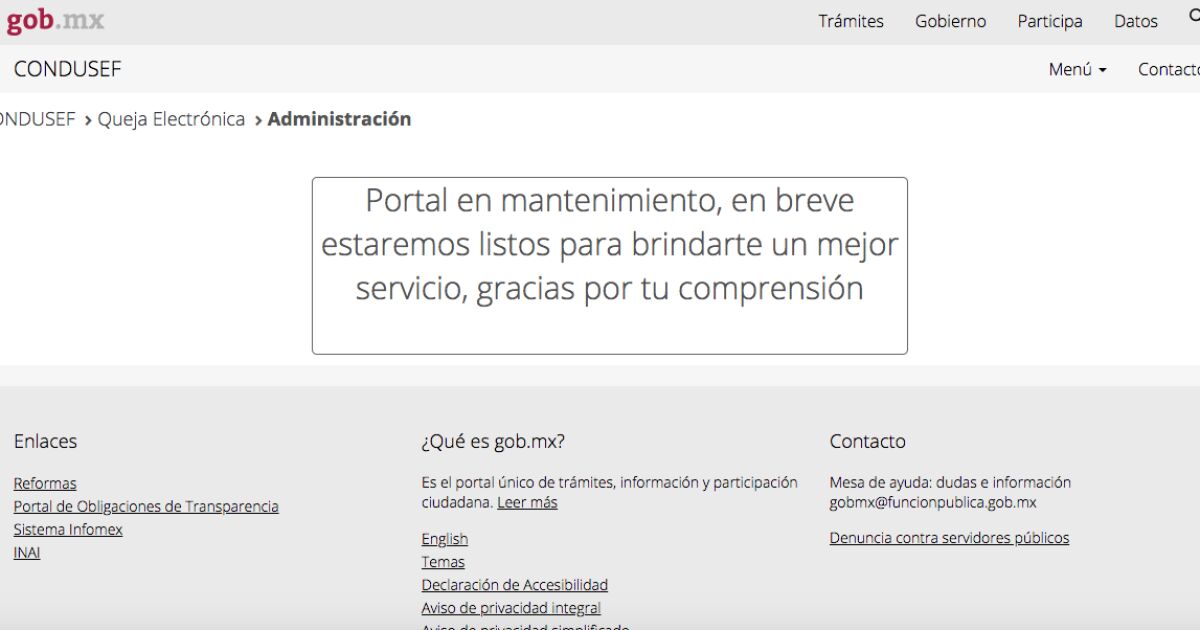Open Denuncia contra servidores públicos link
This screenshot has height=630, width=1200.
[949, 538]
